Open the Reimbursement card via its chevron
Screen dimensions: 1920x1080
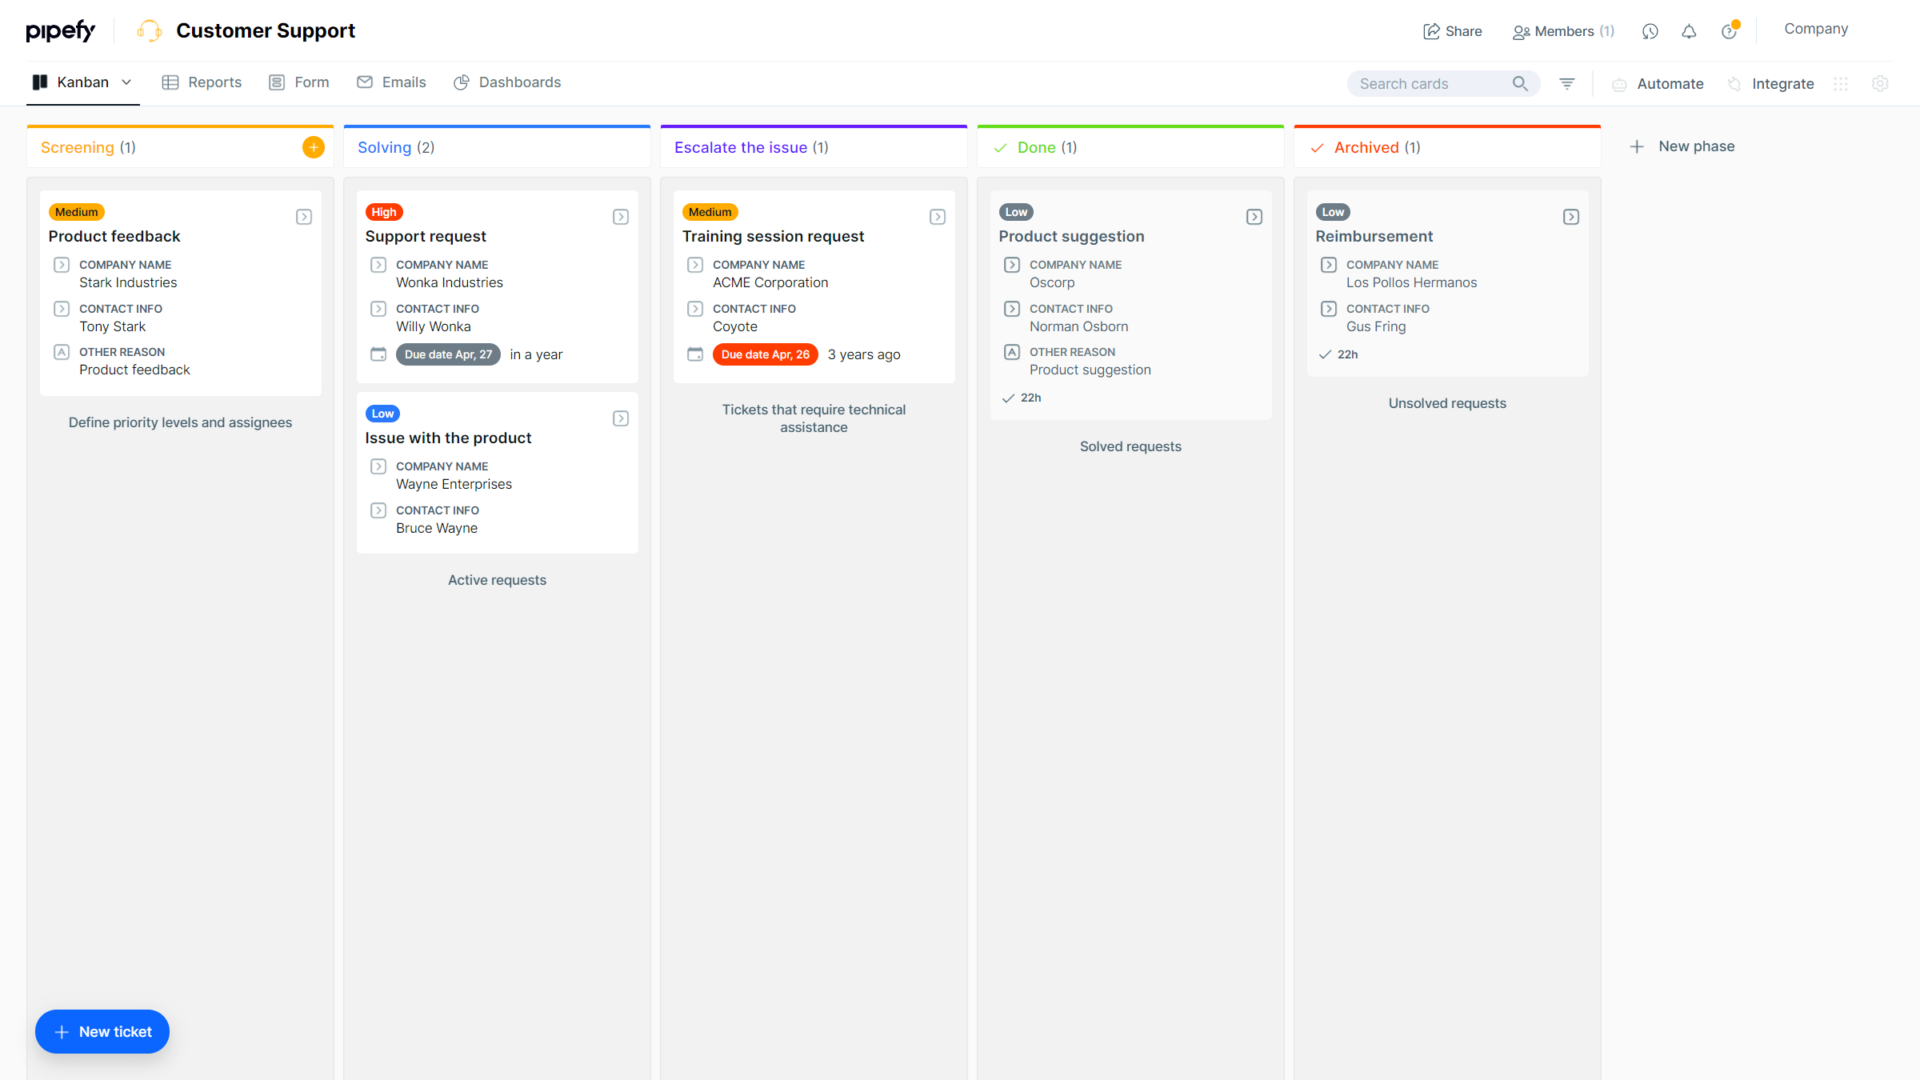pyautogui.click(x=1570, y=216)
